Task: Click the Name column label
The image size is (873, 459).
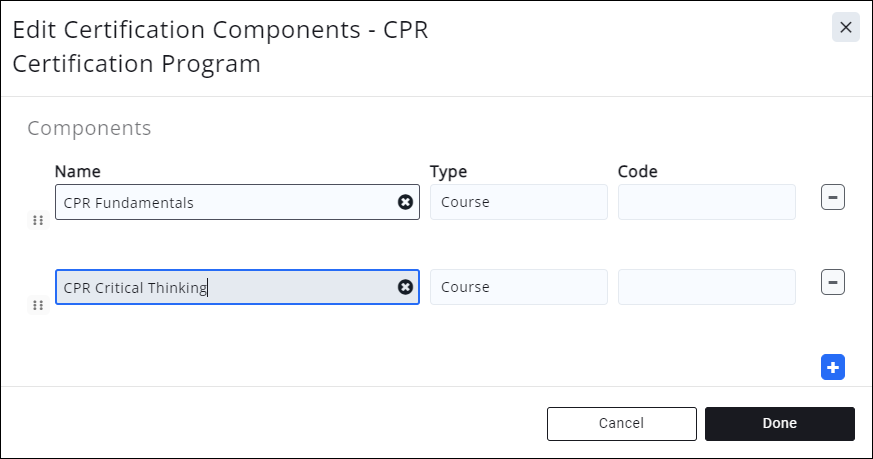Action: click(x=77, y=172)
